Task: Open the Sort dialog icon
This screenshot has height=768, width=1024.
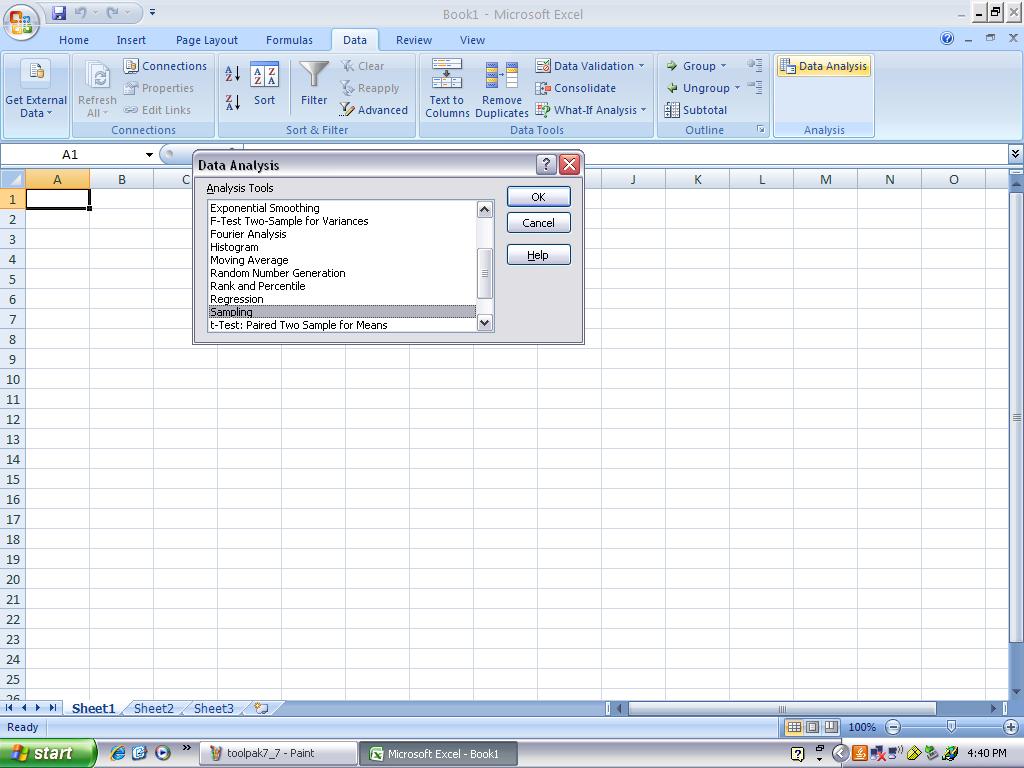Action: point(264,84)
